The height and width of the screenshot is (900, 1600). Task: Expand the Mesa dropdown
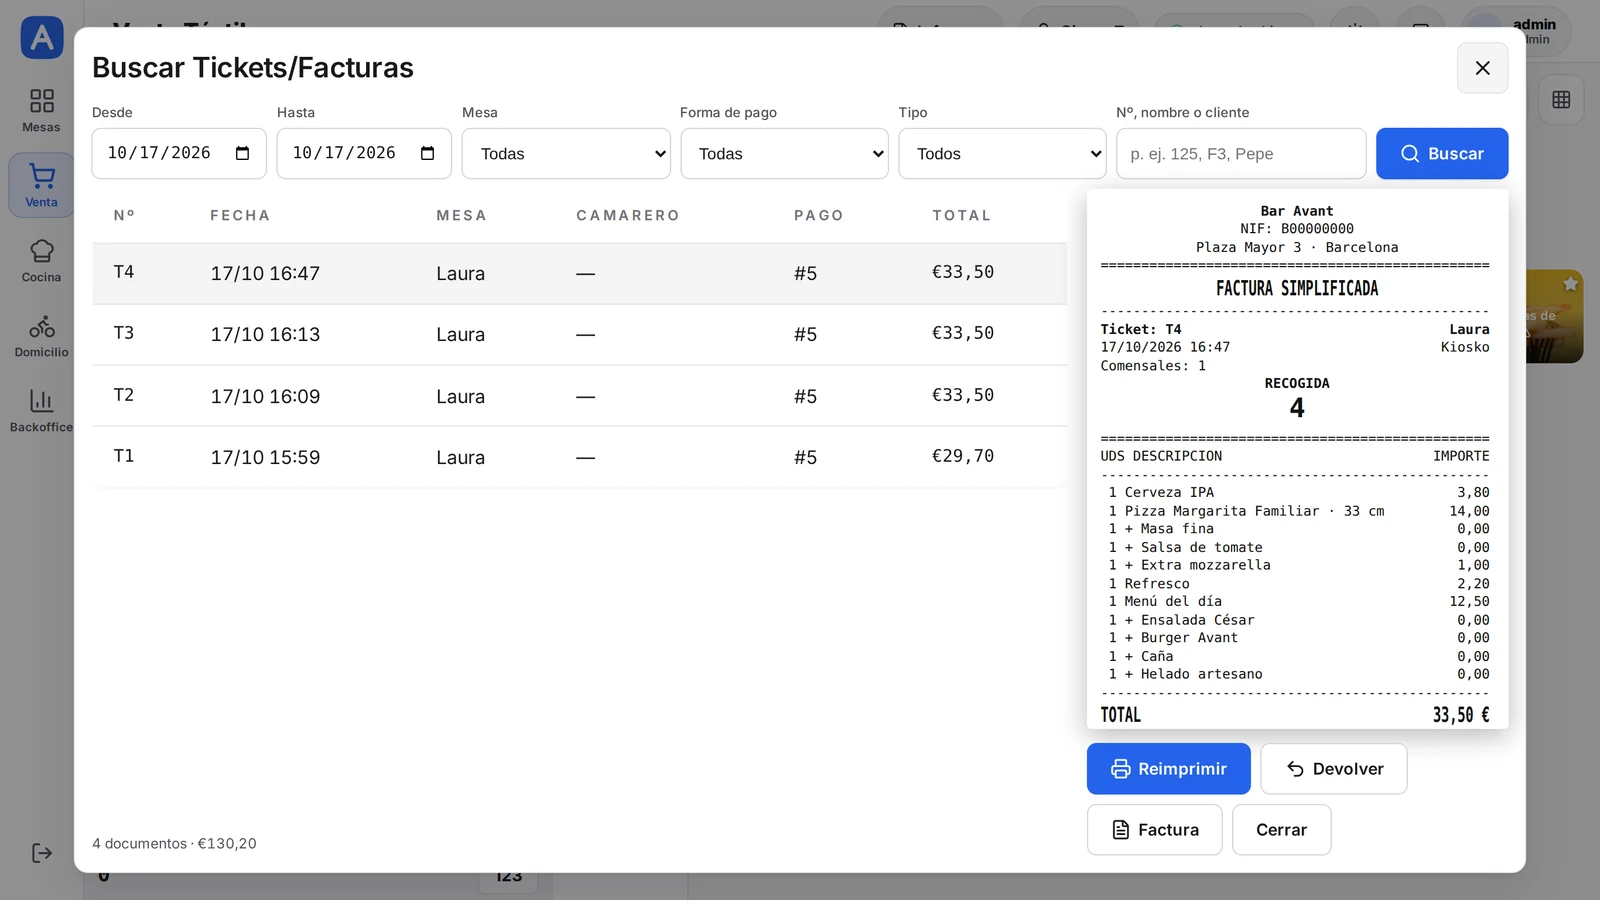[x=566, y=154]
